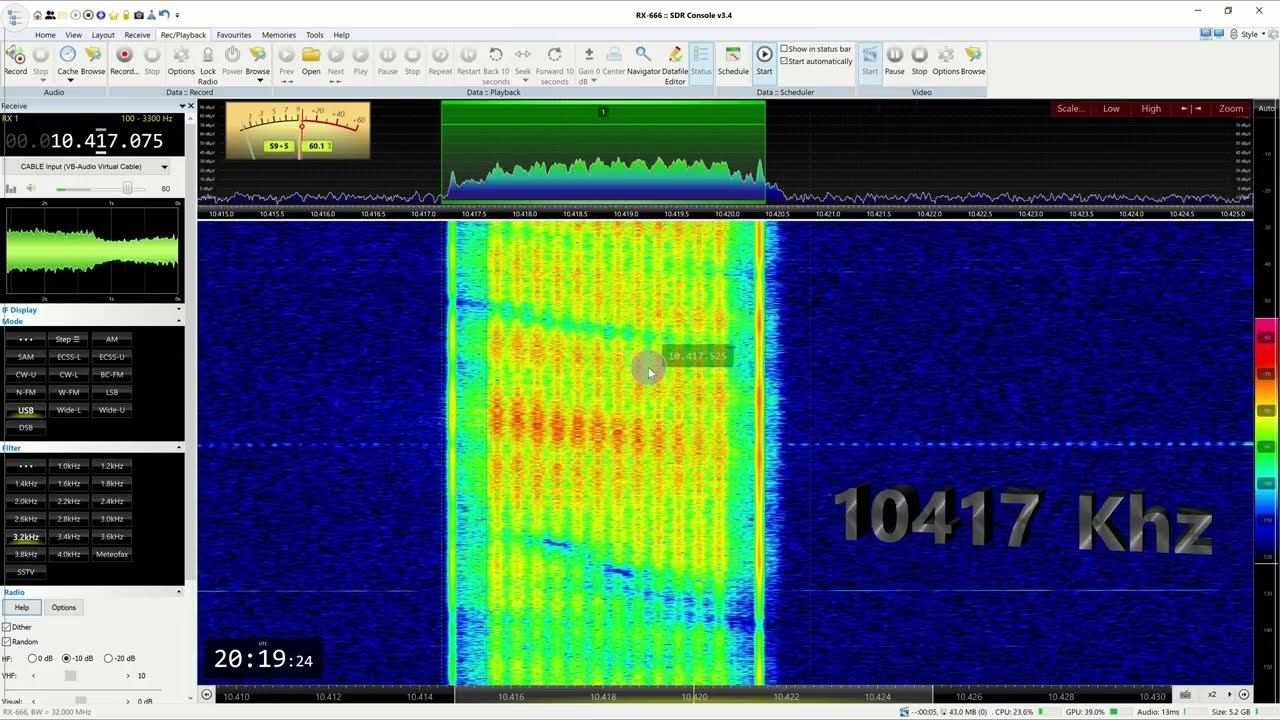Start audio recording with the Record icon
Screen dimensions: 1280x720
16,60
